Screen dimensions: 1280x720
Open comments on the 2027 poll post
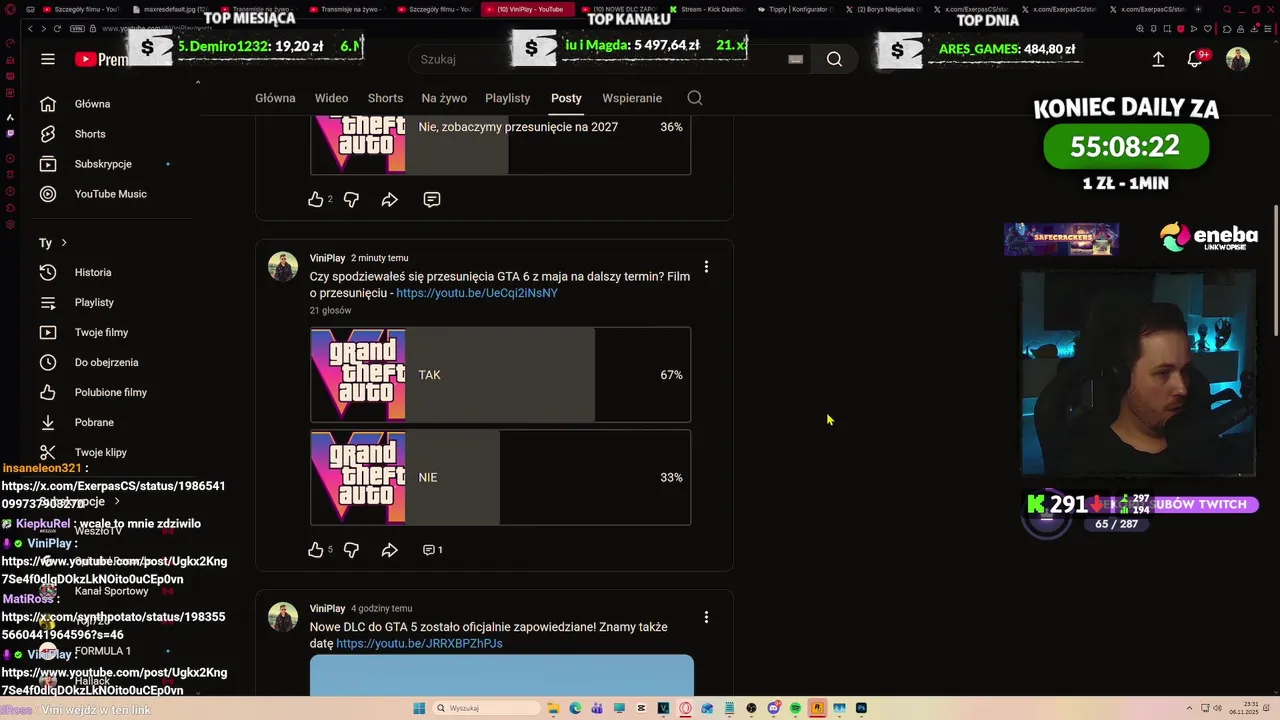[x=432, y=200]
